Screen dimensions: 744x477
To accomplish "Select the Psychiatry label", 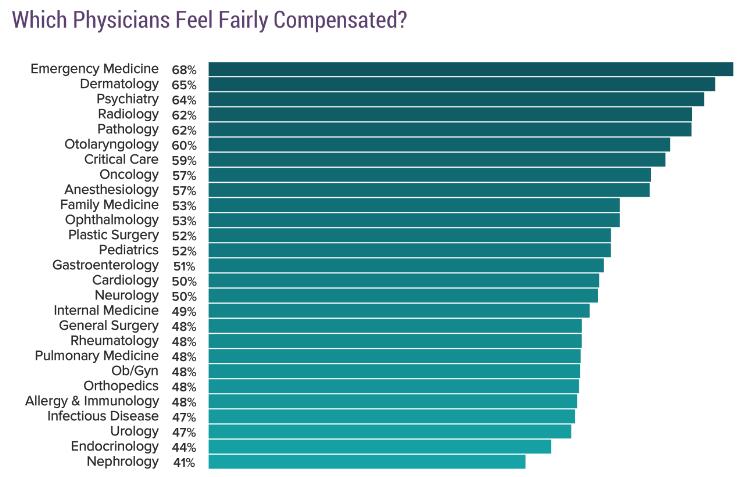I will click(x=127, y=99).
